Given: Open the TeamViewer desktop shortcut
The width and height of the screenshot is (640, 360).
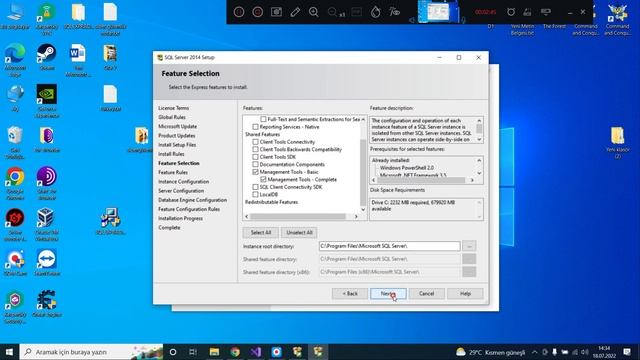Looking at the screenshot, I should pyautogui.click(x=47, y=263).
